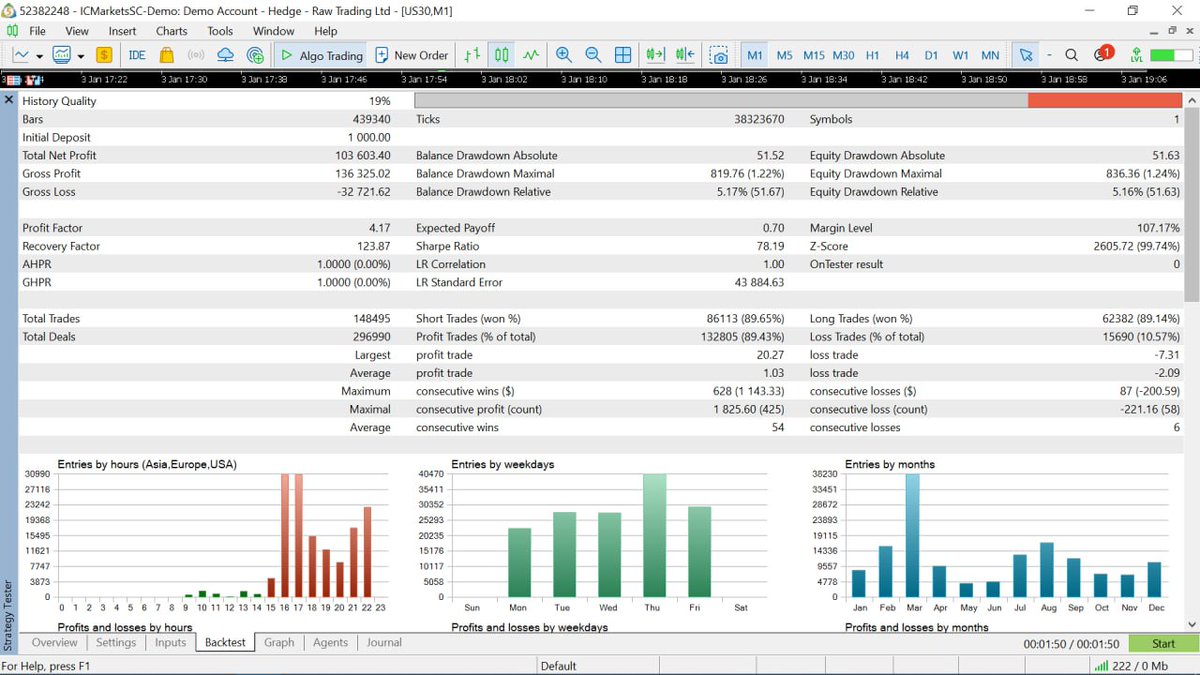Viewport: 1200px width, 675px height.
Task: Click the History Quality progress bar
Action: (798, 100)
